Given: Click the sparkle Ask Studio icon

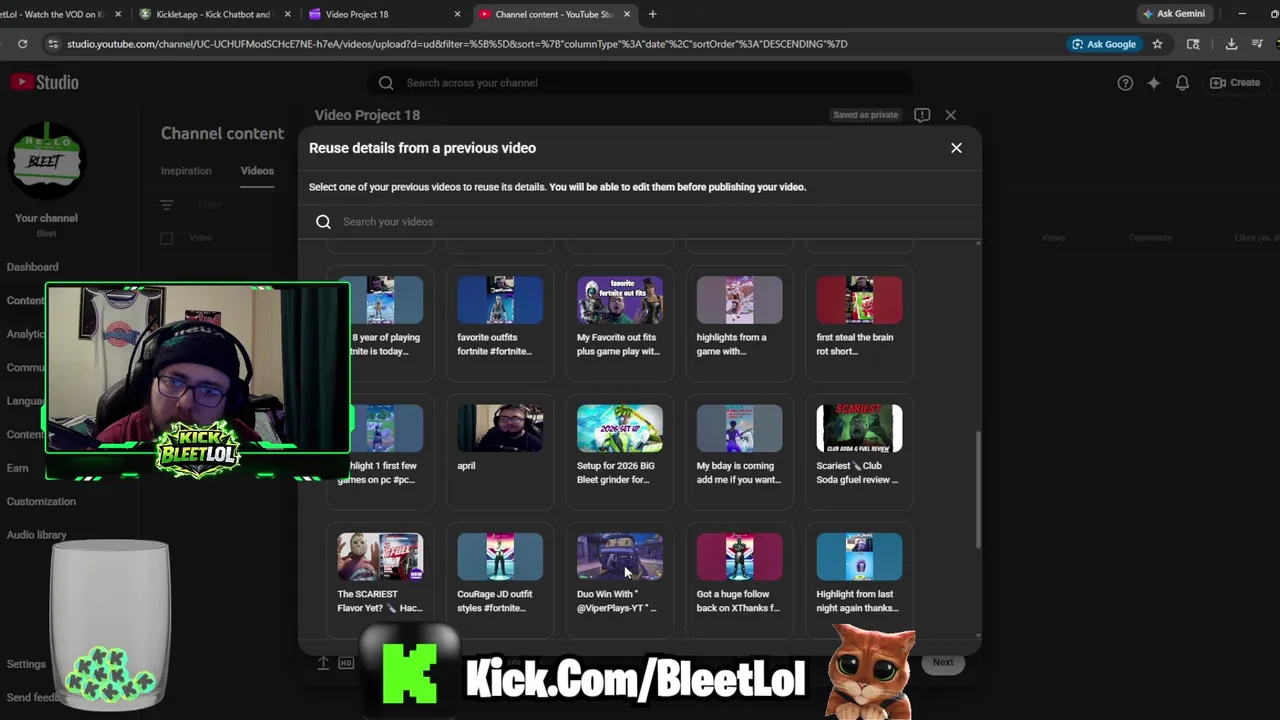Looking at the screenshot, I should click(1153, 83).
